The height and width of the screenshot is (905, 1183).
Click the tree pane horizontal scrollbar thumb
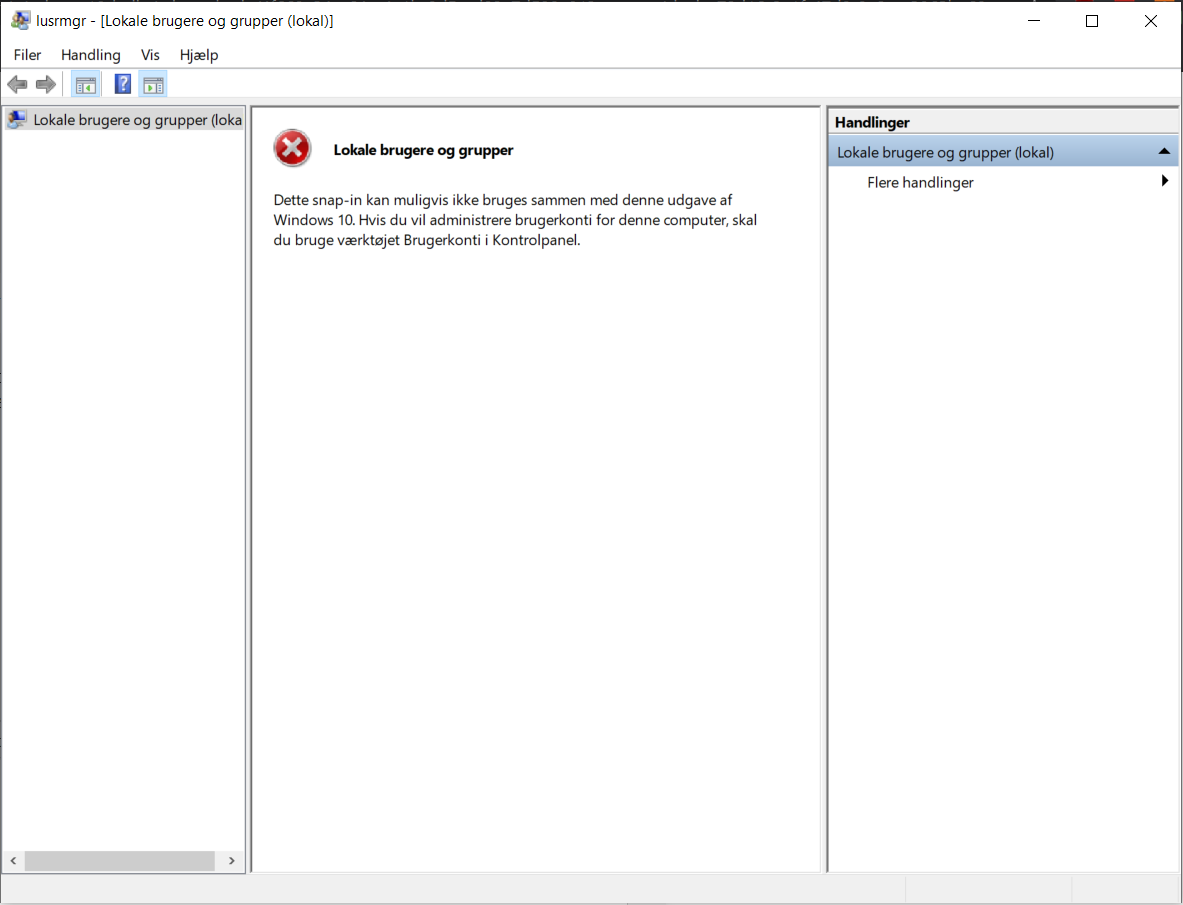pos(119,861)
